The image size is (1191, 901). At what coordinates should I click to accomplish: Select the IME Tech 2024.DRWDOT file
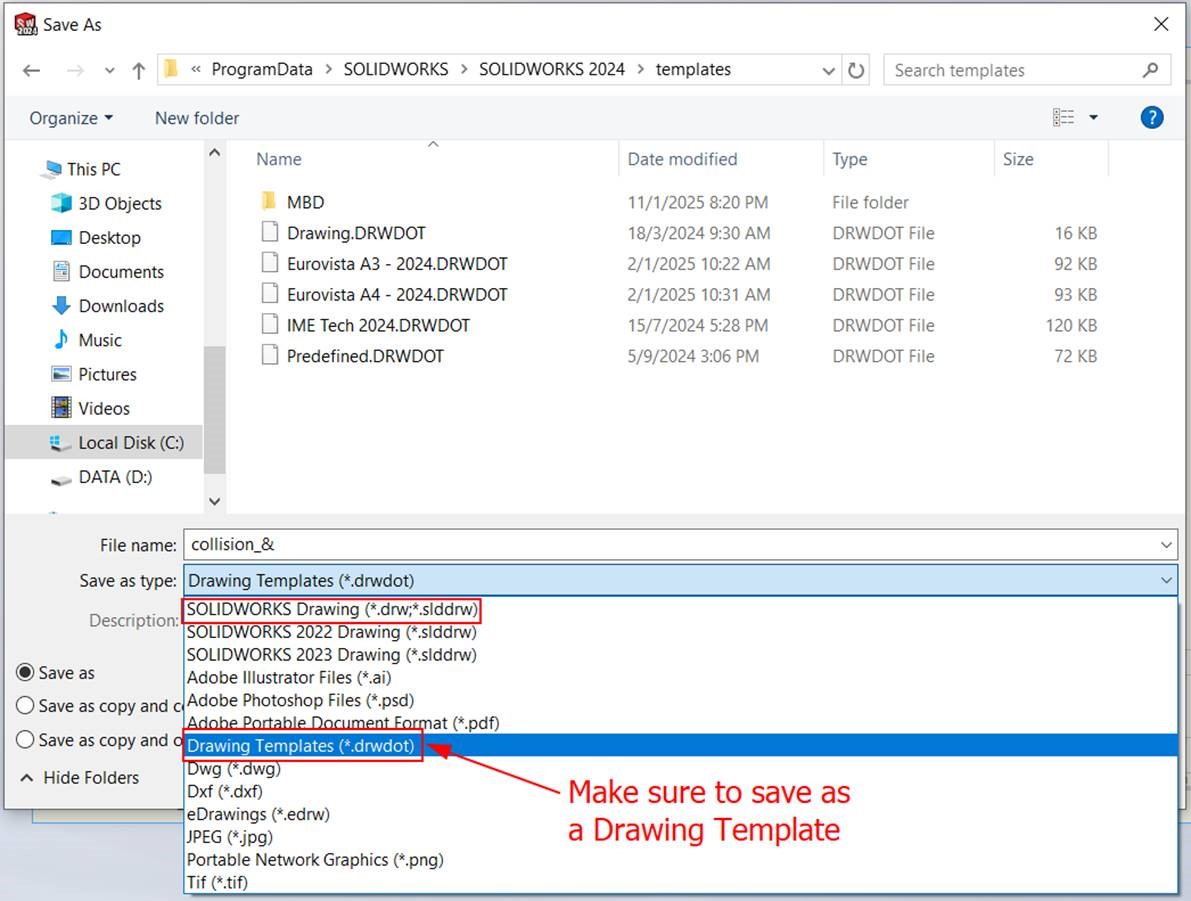pos(377,325)
